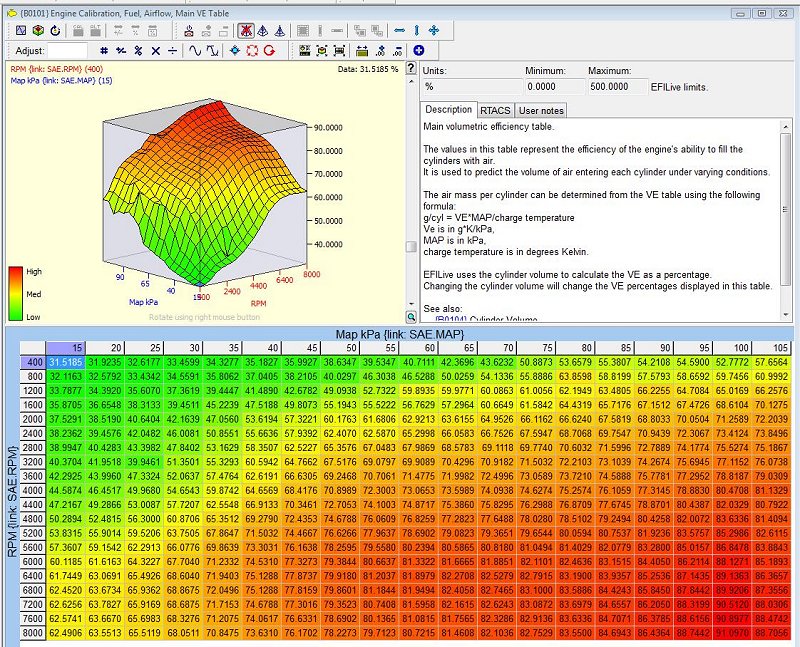The height and width of the screenshot is (647, 800).
Task: Click the description scrollbar up arrow
Action: click(x=786, y=127)
